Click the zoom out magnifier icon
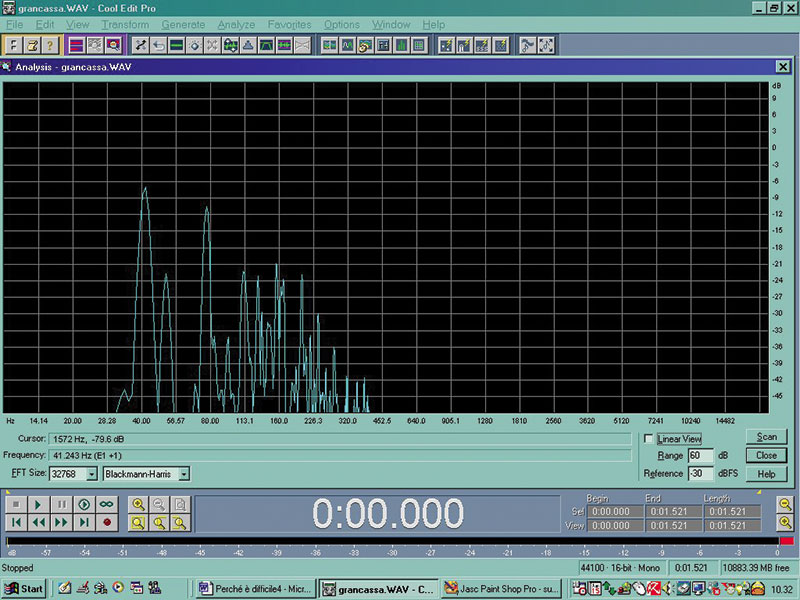This screenshot has height=600, width=800. pyautogui.click(x=159, y=505)
